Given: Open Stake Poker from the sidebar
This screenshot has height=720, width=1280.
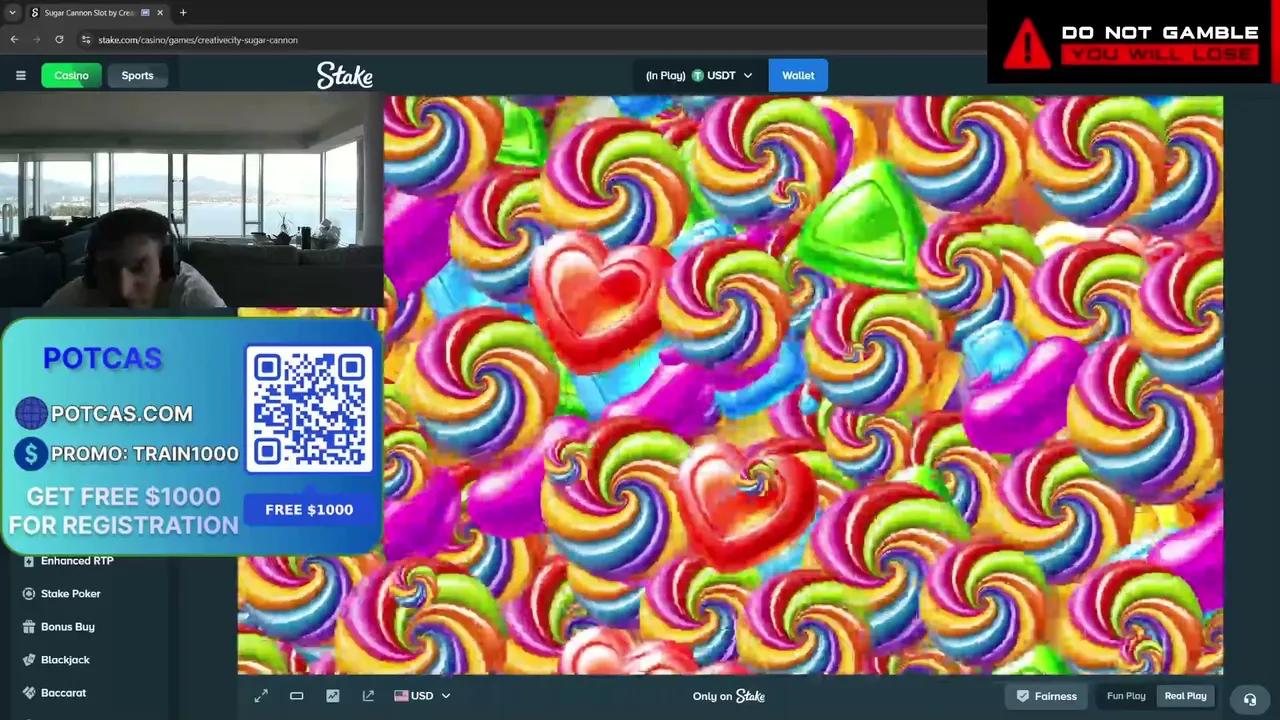Looking at the screenshot, I should point(70,594).
